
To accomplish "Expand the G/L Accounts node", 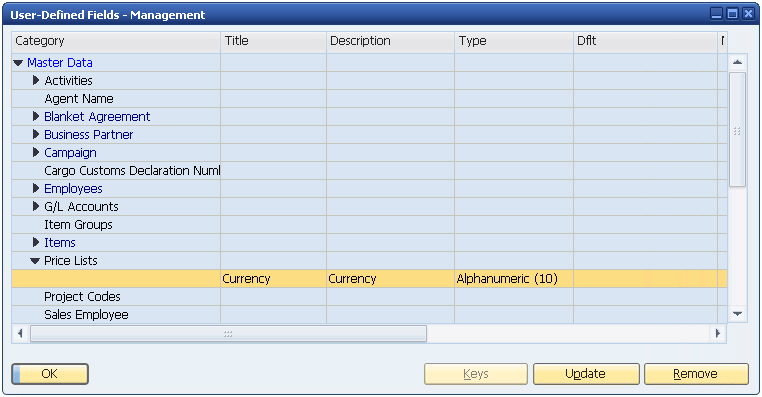I will pos(35,207).
